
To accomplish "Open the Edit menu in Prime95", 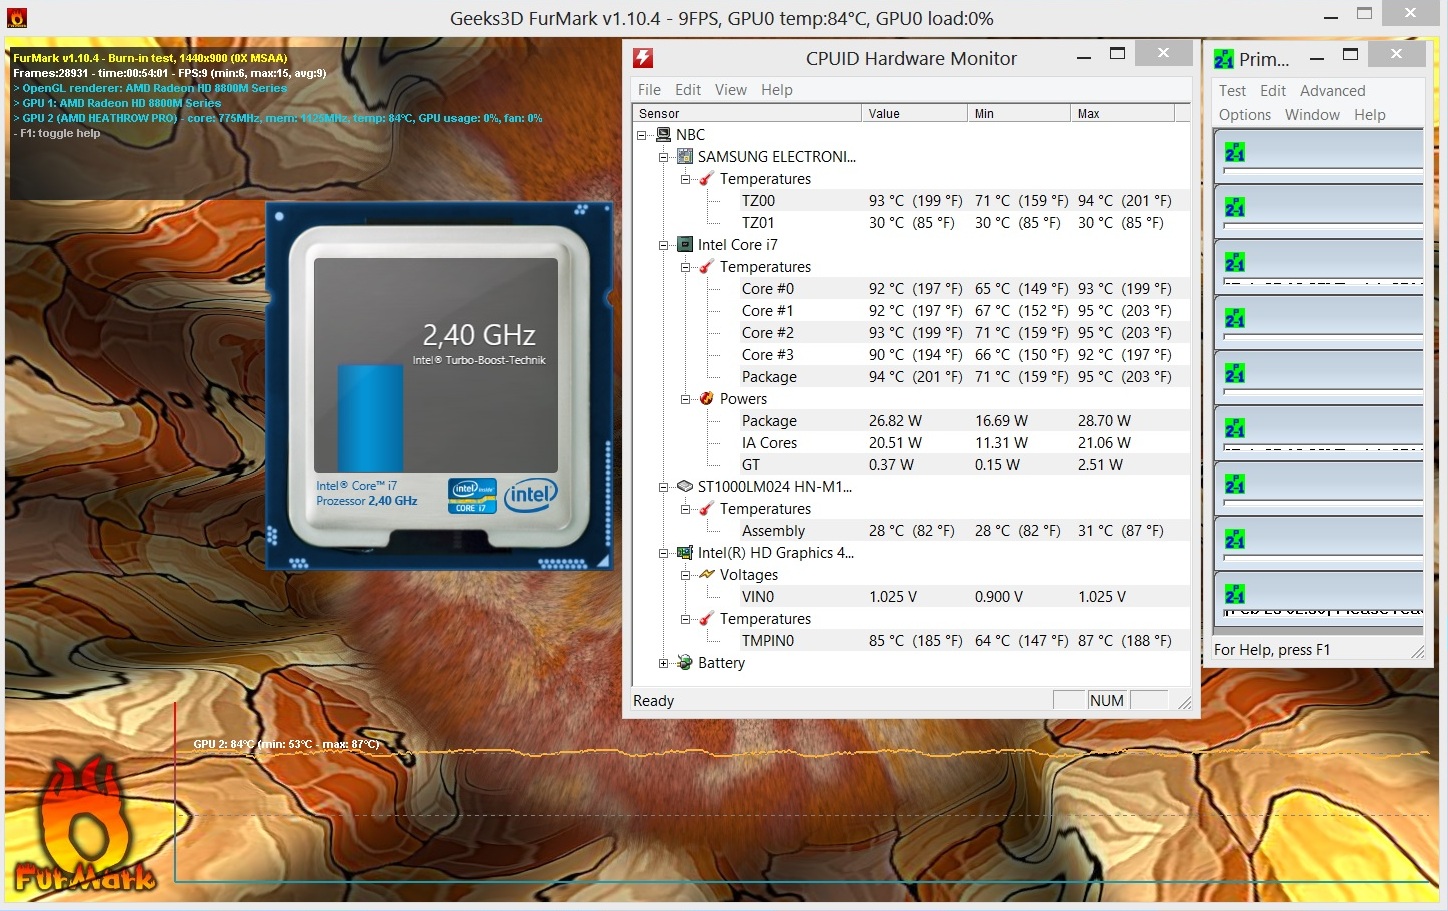I will coord(1273,90).
